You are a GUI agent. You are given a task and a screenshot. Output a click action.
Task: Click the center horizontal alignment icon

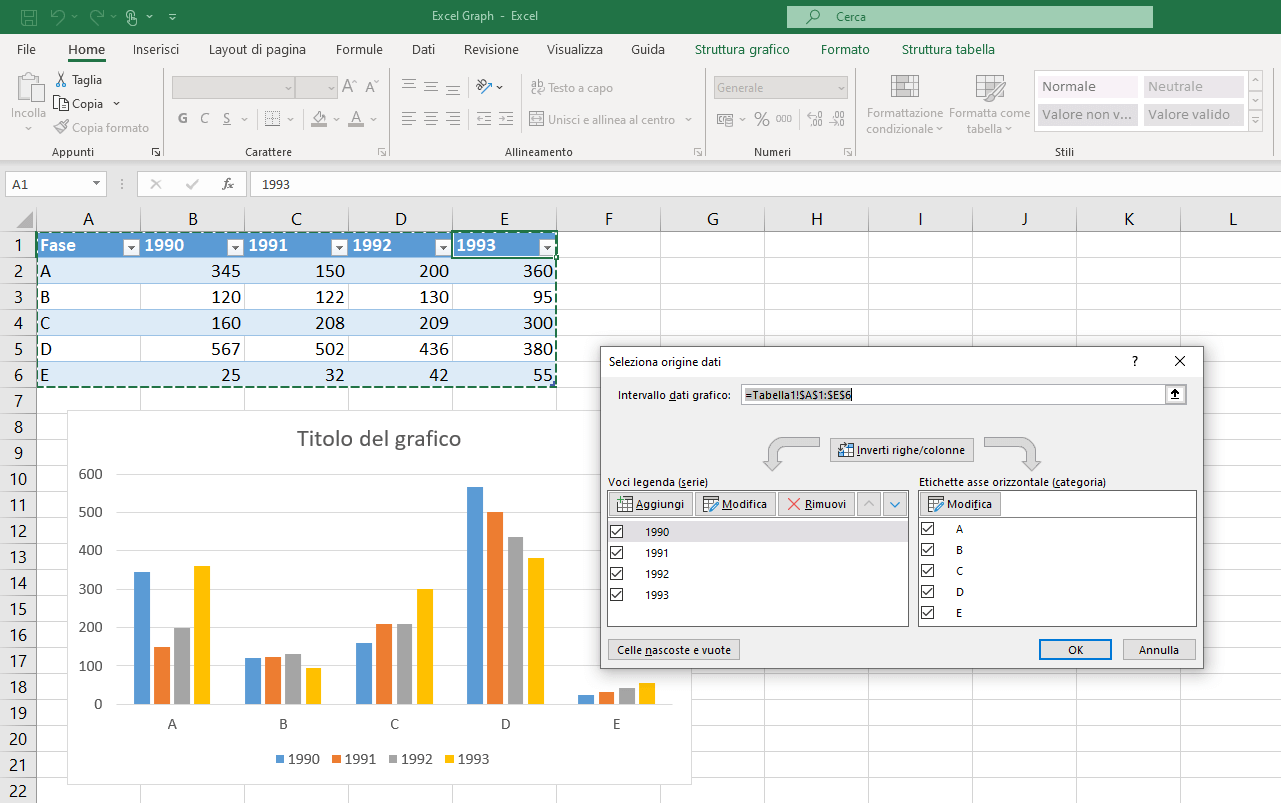pos(431,119)
